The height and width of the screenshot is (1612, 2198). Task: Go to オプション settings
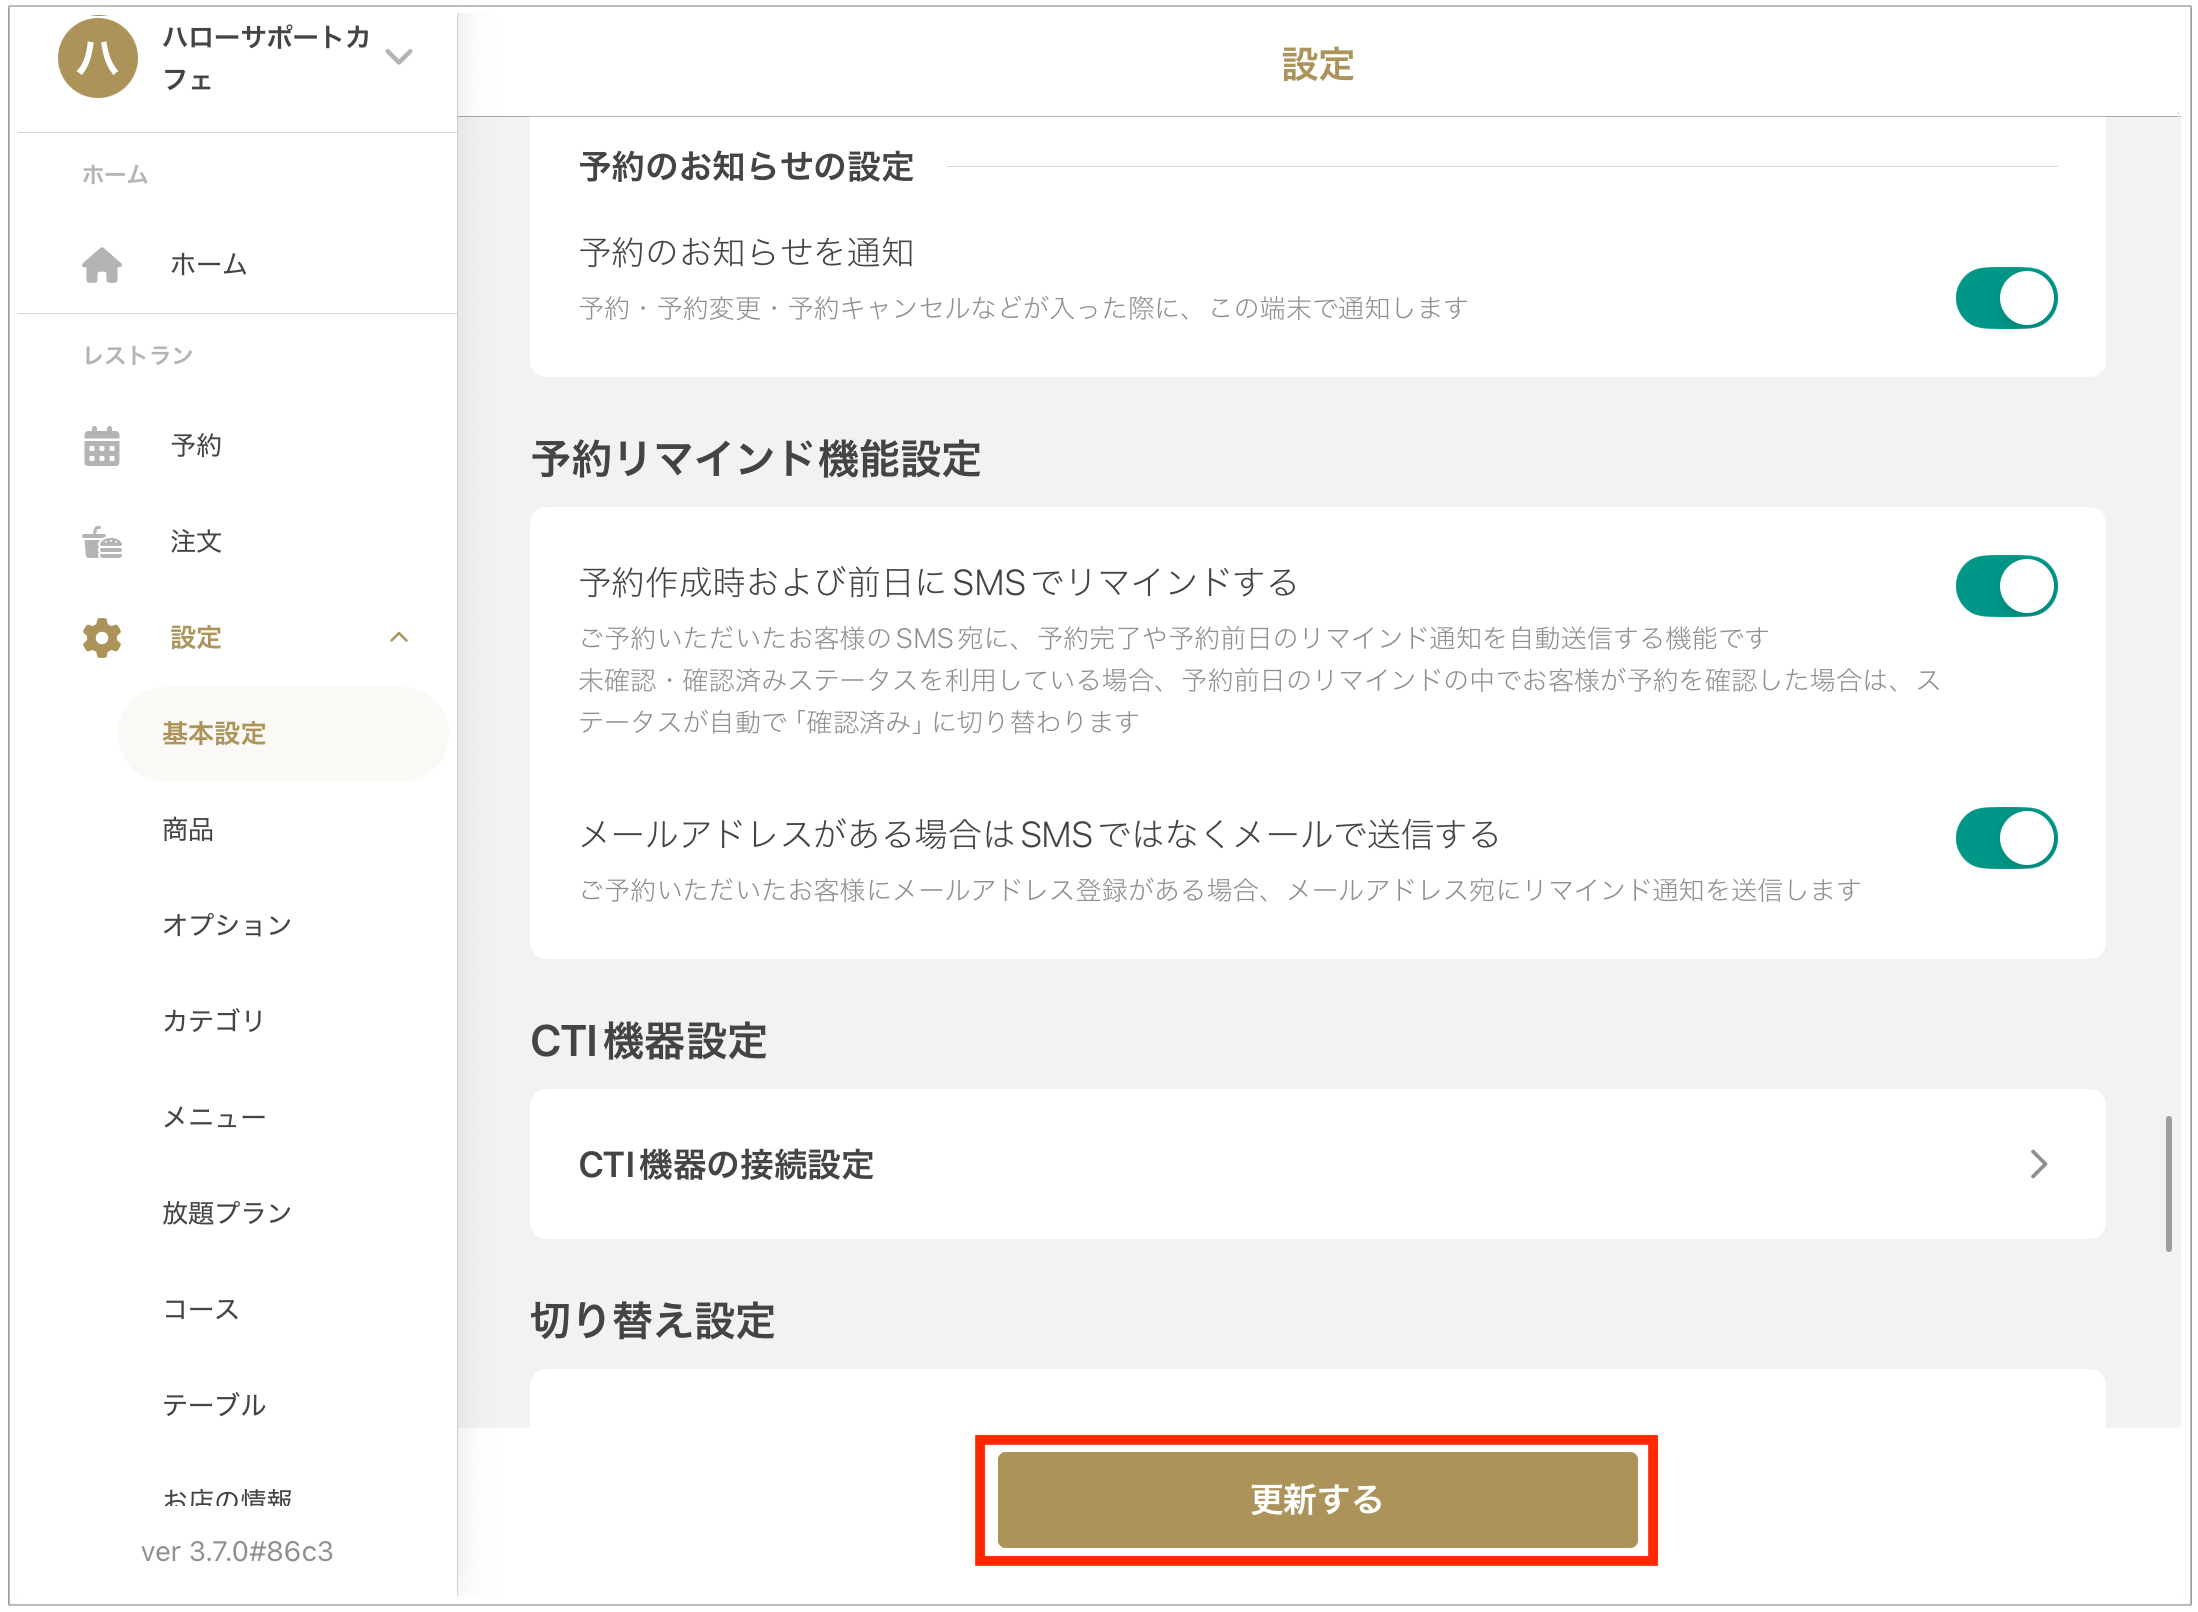tap(227, 925)
